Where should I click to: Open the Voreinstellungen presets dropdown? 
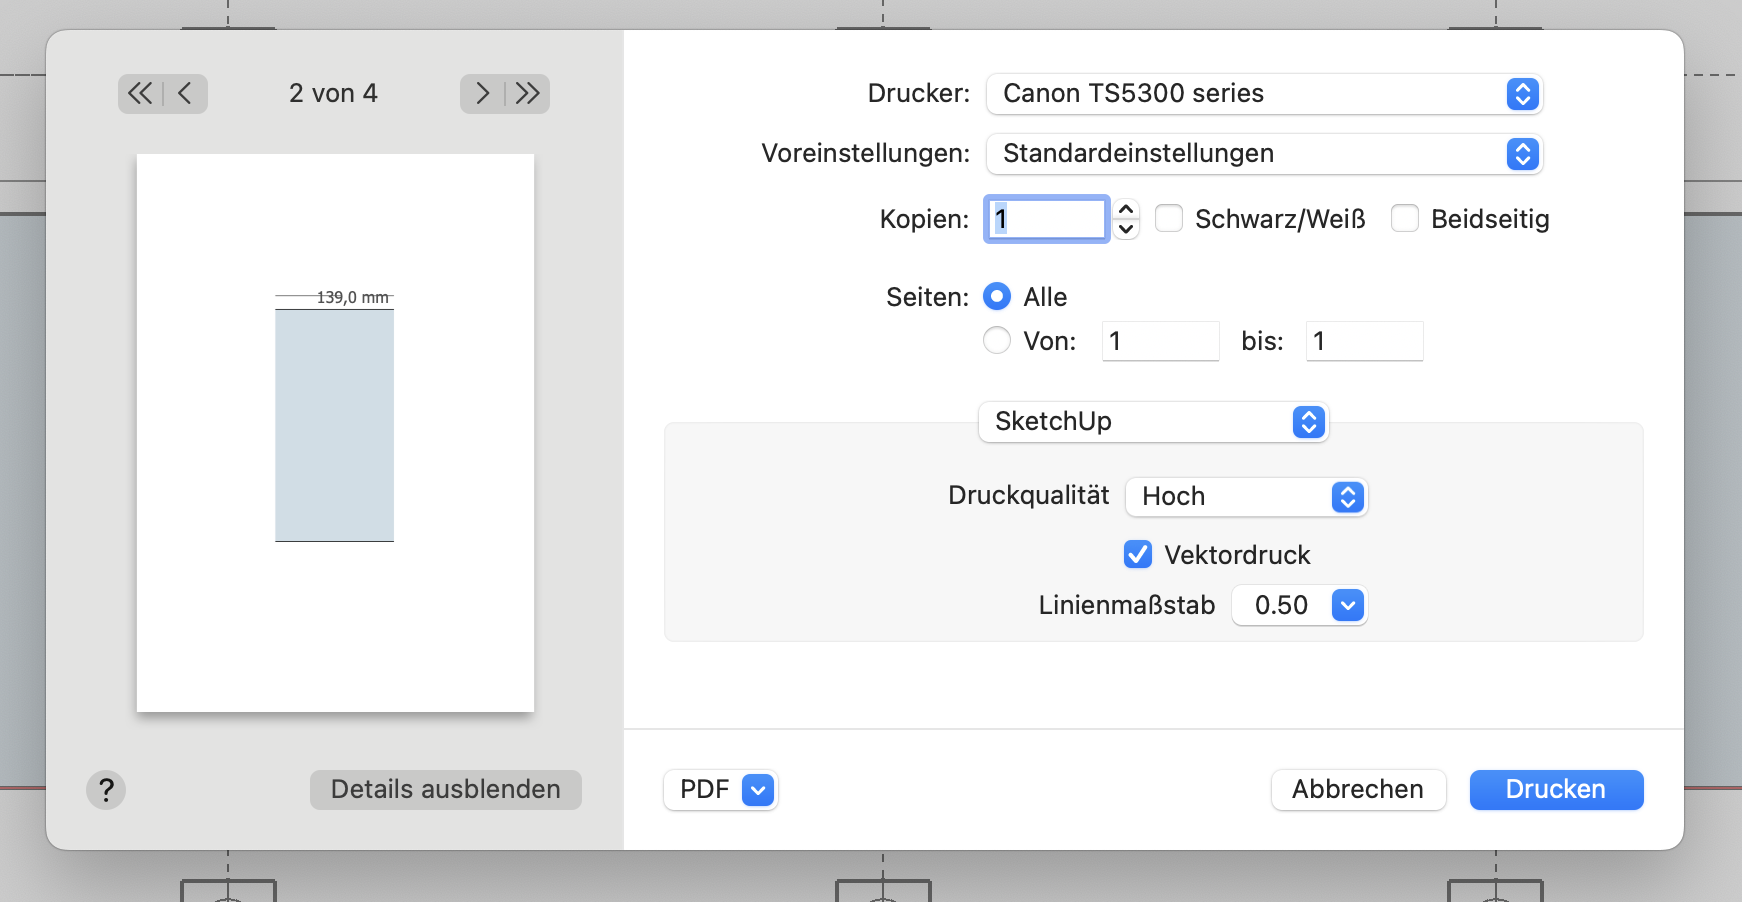pos(1264,154)
